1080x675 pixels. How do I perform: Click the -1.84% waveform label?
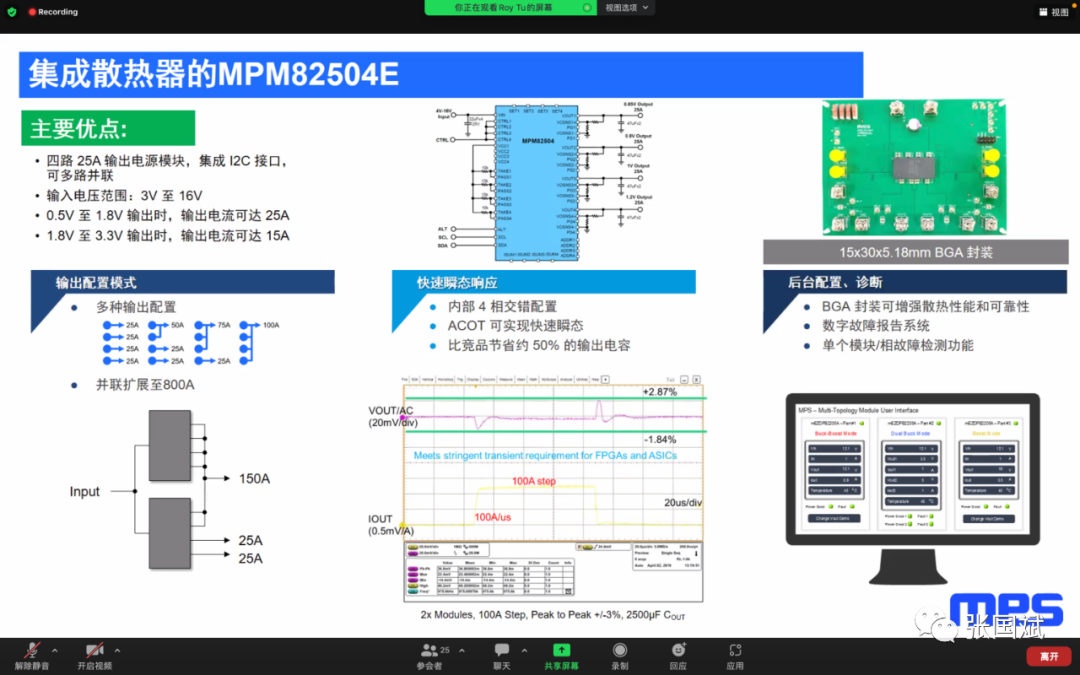click(660, 439)
